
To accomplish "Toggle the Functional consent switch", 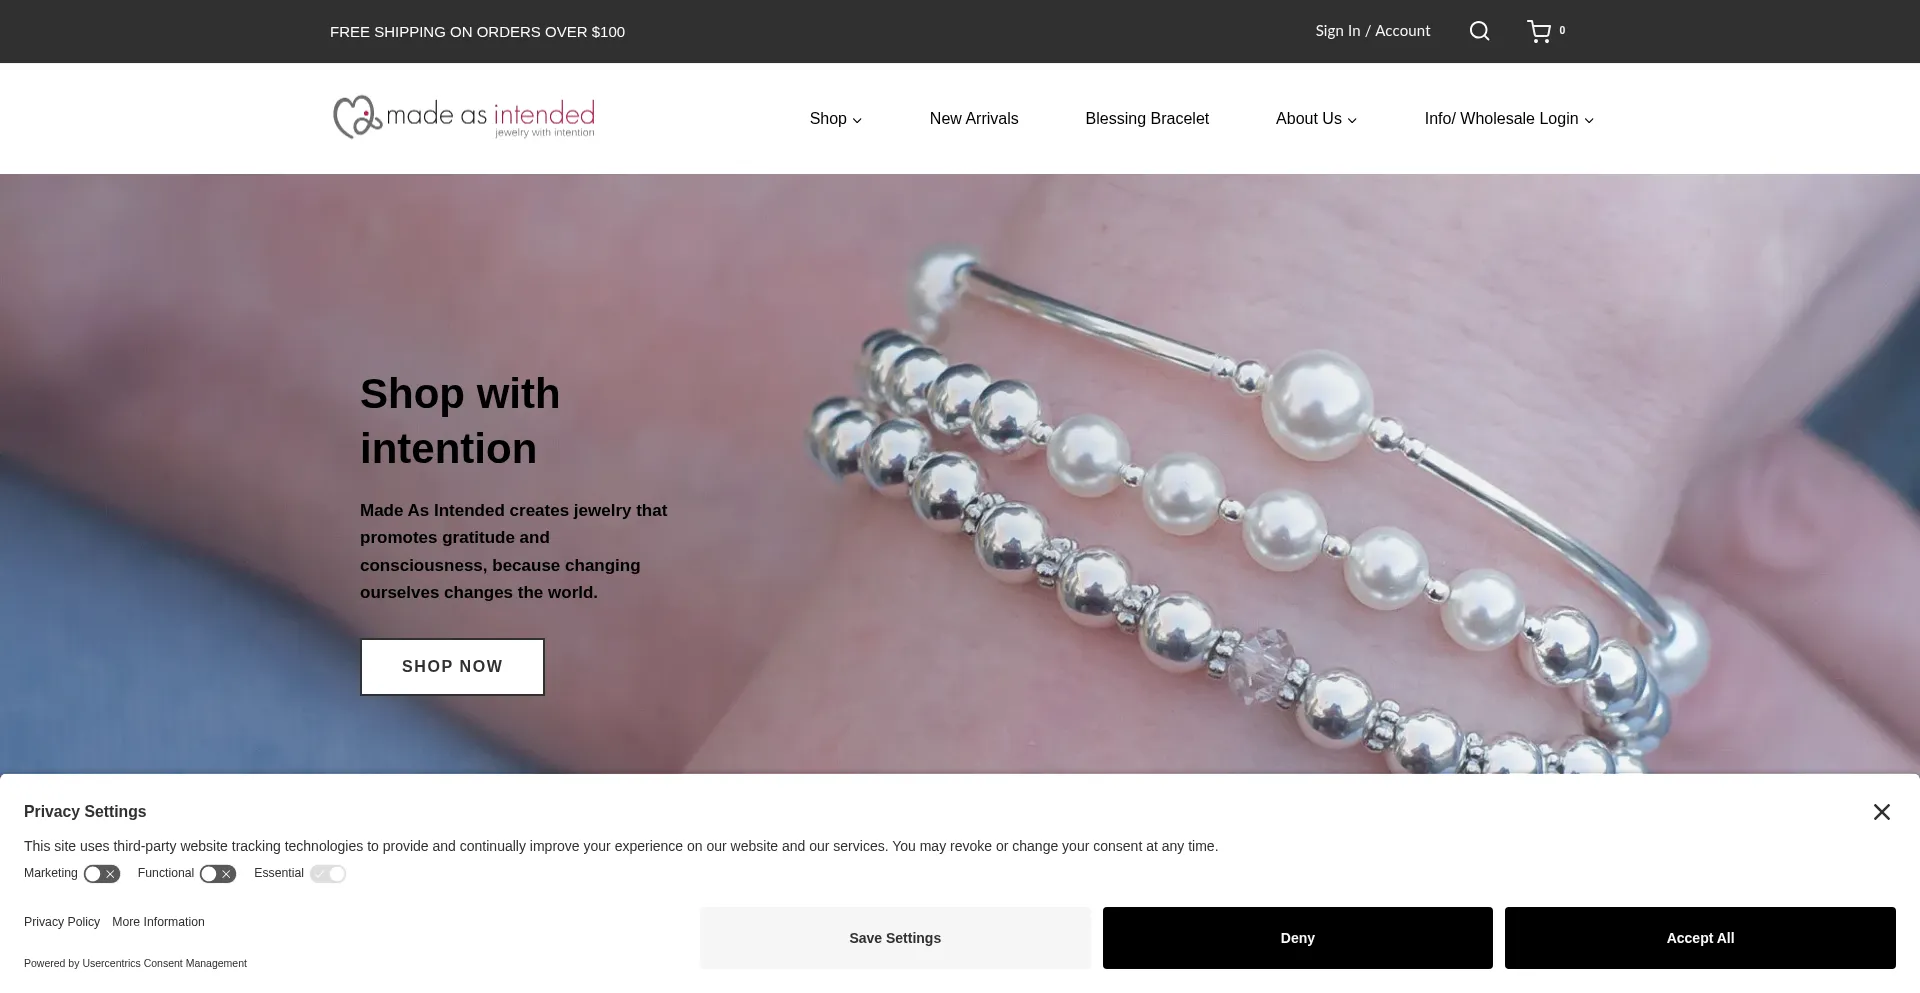I will coord(218,874).
